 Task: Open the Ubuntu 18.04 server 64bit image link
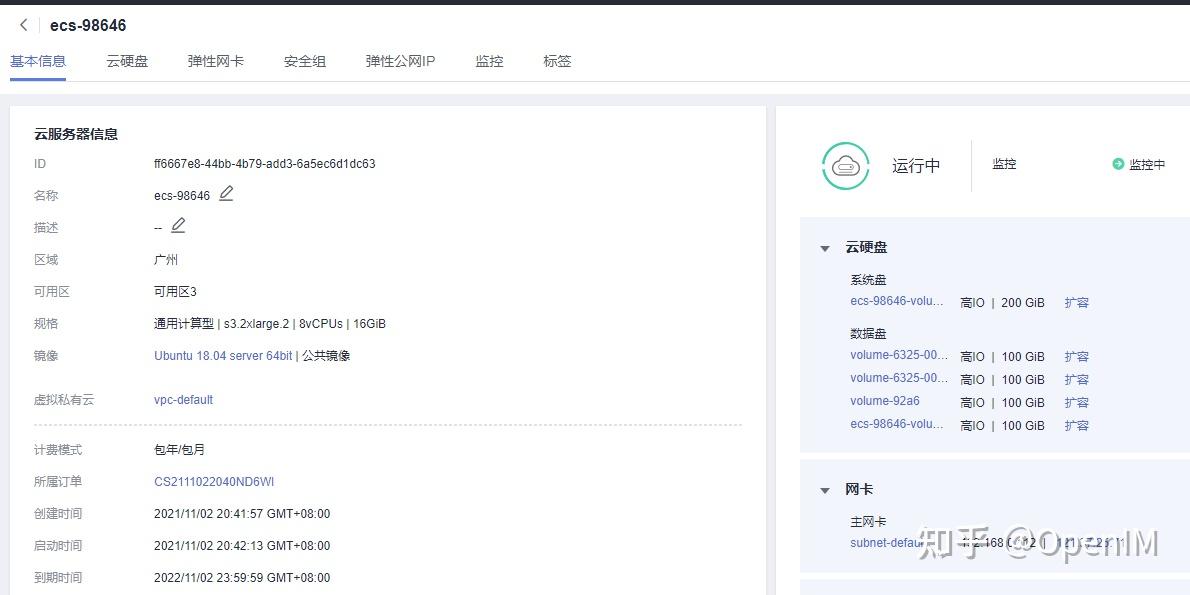click(x=222, y=355)
